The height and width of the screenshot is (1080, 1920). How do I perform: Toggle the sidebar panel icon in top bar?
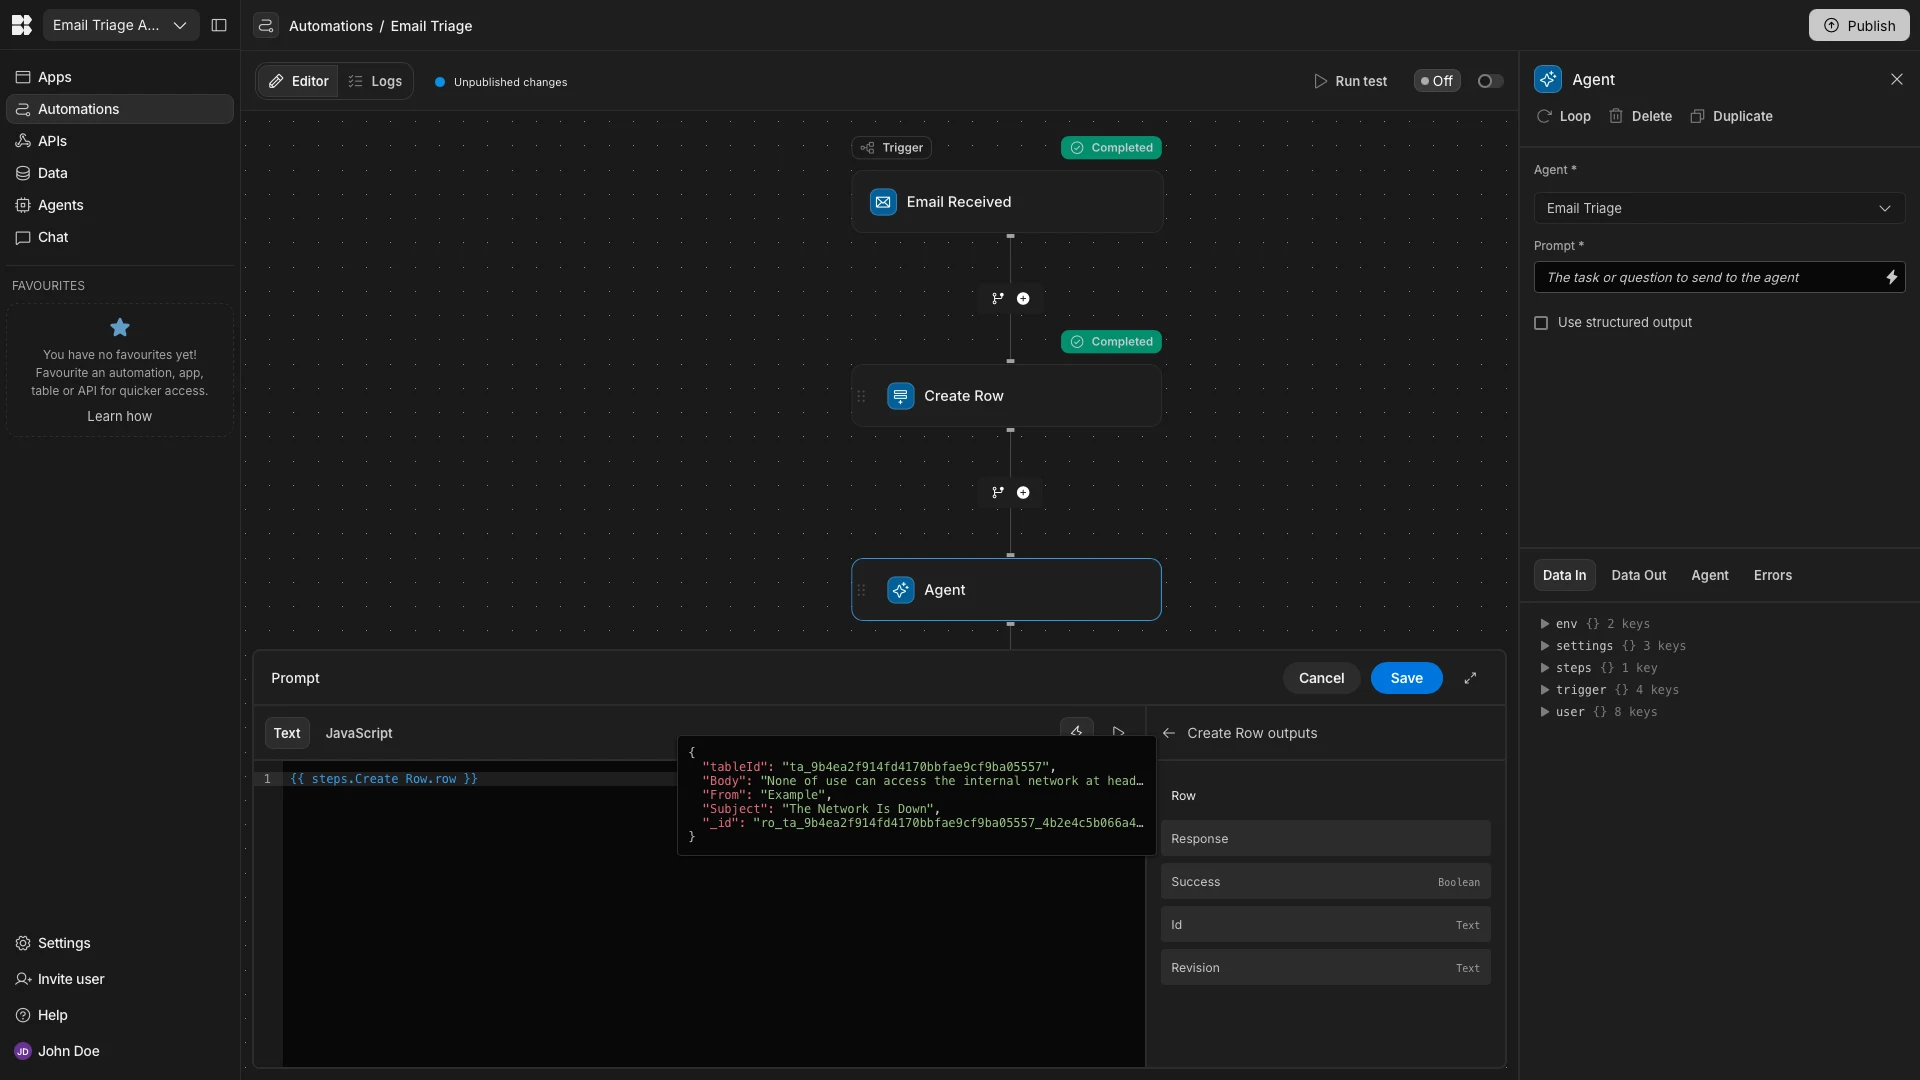pyautogui.click(x=219, y=26)
